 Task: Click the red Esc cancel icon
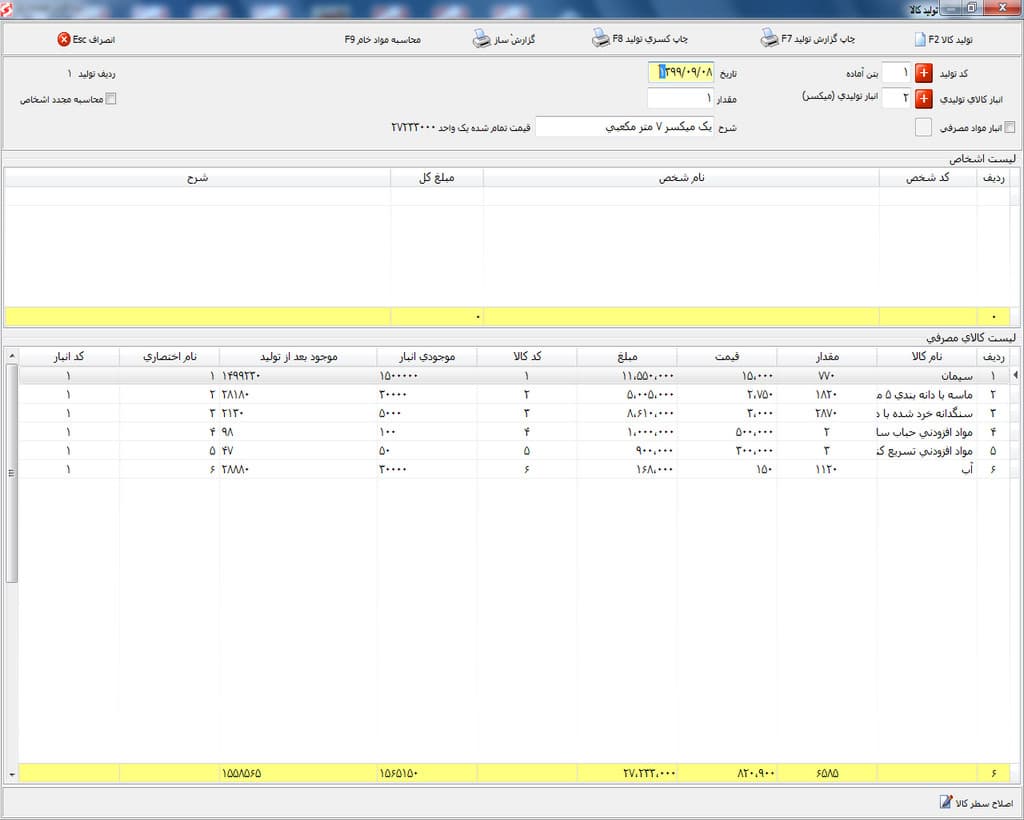(63, 39)
